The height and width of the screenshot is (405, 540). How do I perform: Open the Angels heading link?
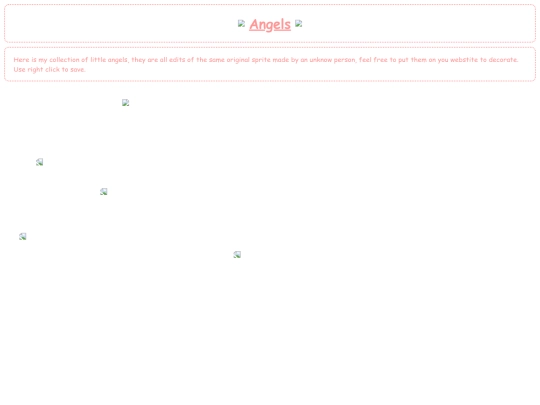click(x=270, y=24)
